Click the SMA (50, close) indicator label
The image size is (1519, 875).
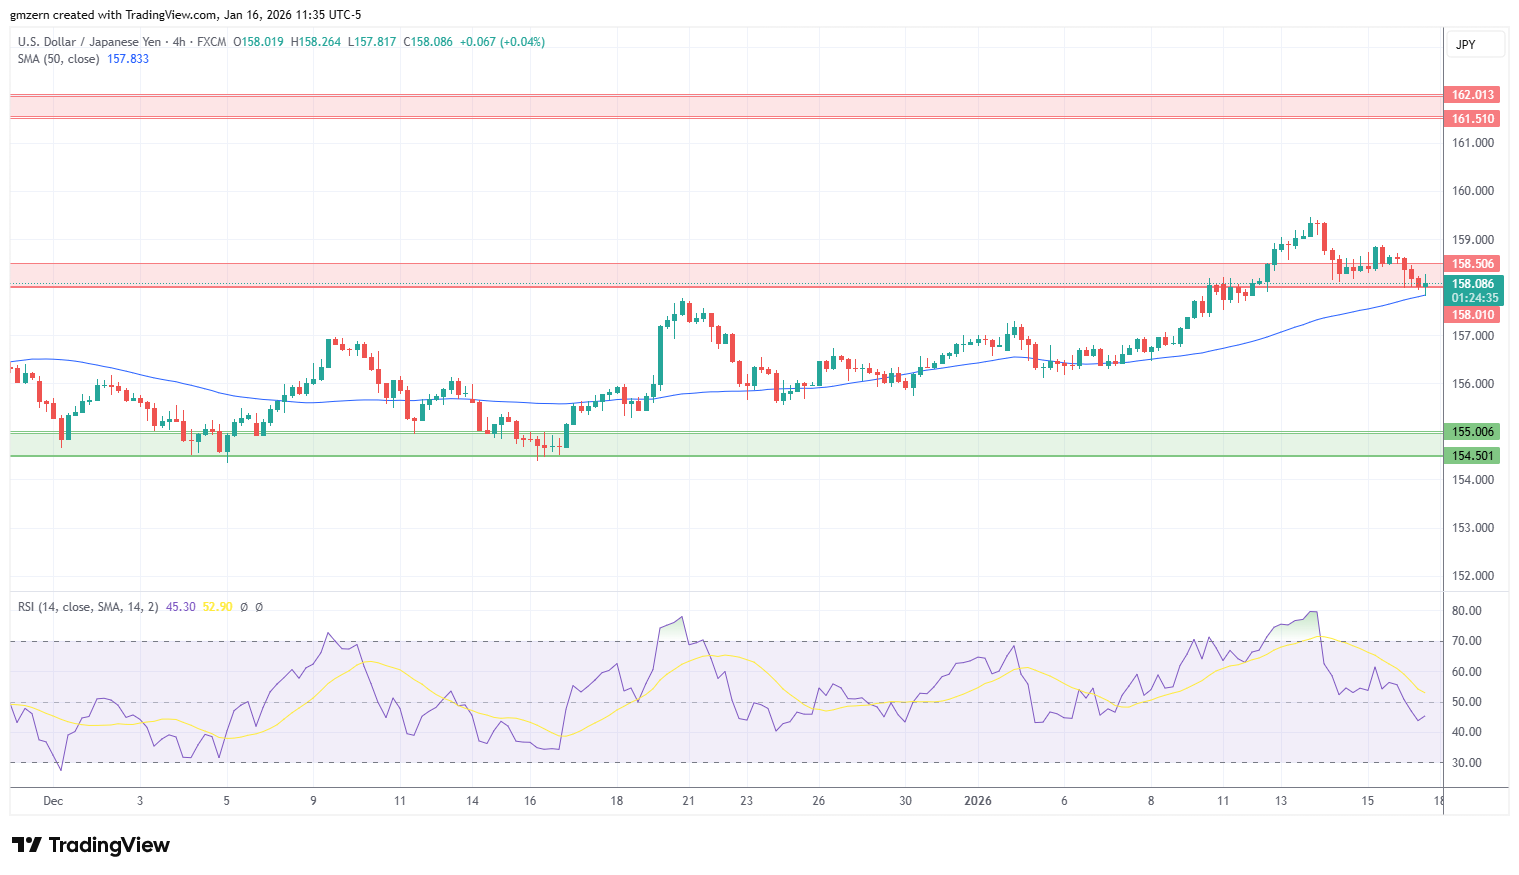[x=58, y=59]
